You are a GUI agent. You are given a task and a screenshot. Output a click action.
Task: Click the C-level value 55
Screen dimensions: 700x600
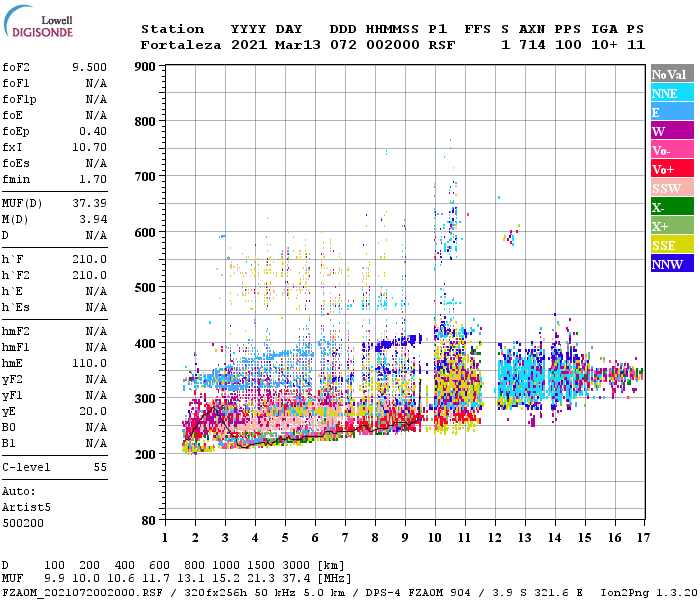pyautogui.click(x=100, y=467)
